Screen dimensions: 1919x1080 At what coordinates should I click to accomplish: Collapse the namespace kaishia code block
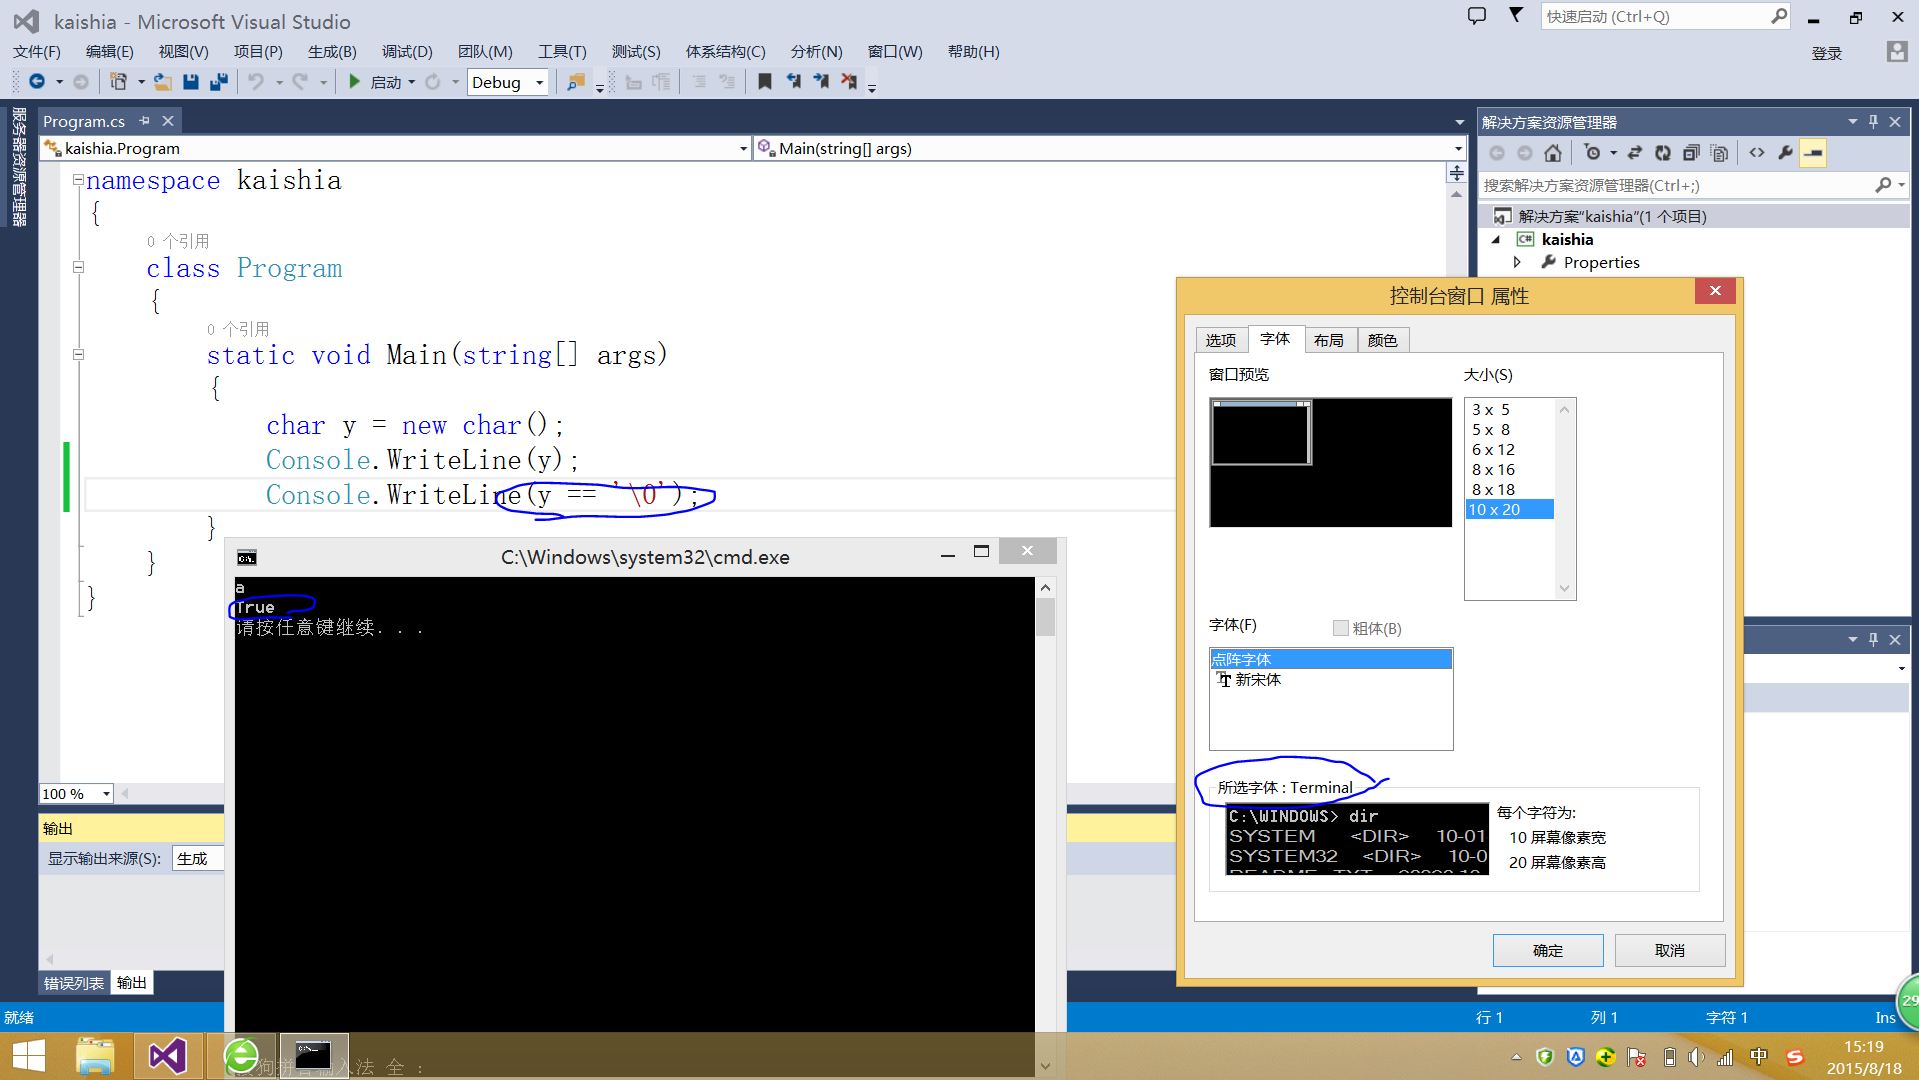(x=78, y=180)
